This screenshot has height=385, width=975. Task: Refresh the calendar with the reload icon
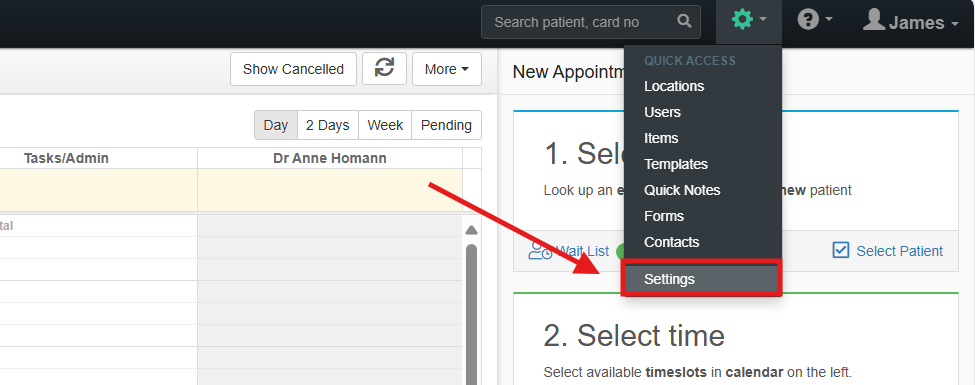click(x=384, y=68)
